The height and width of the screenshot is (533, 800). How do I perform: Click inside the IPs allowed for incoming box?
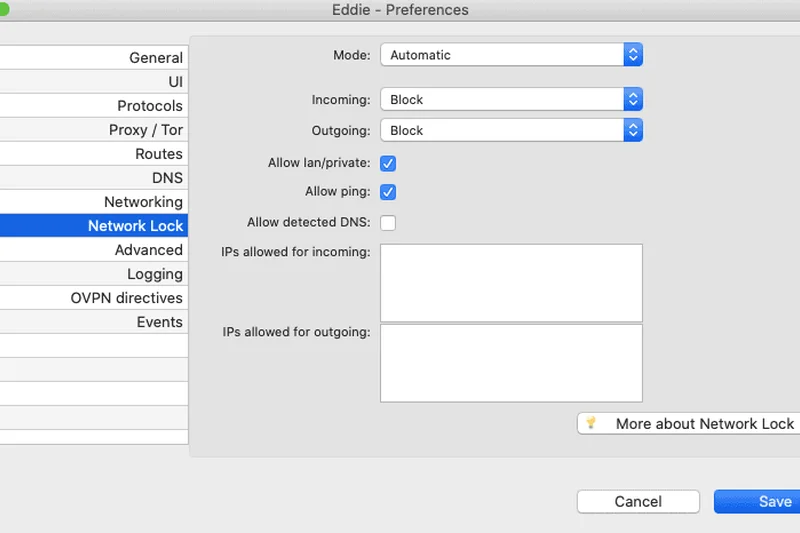pyautogui.click(x=511, y=283)
